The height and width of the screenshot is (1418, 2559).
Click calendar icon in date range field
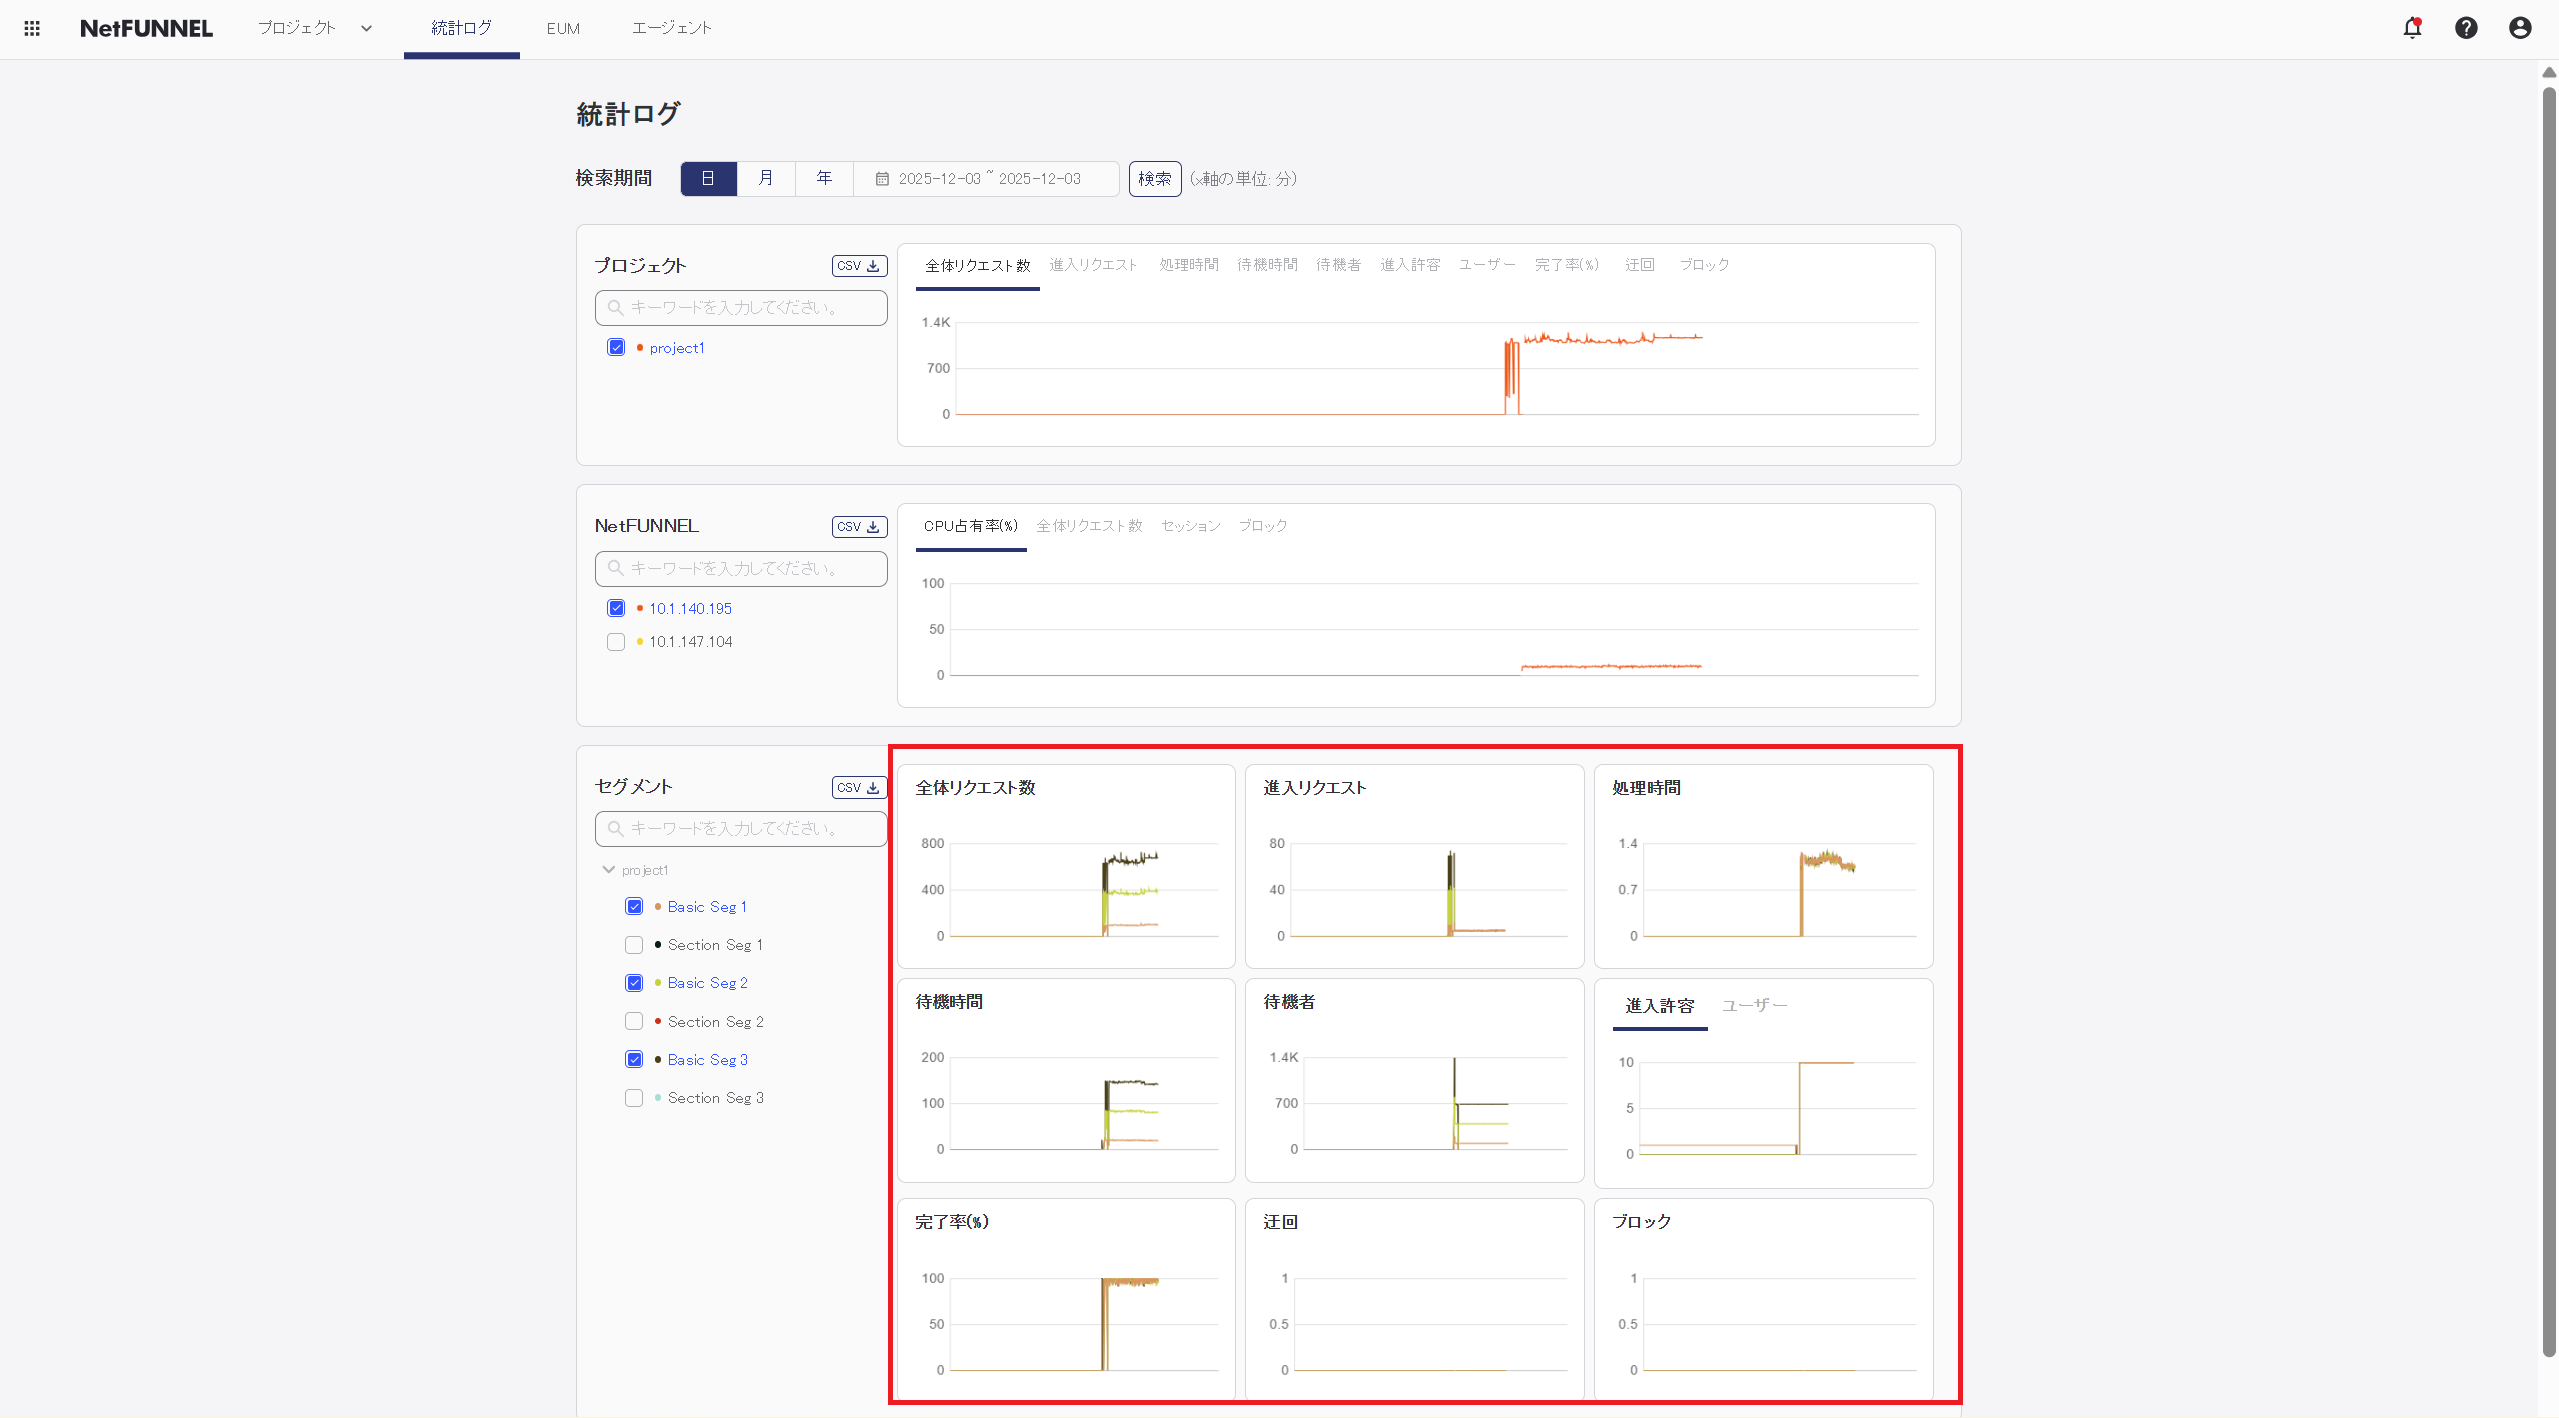[x=882, y=179]
